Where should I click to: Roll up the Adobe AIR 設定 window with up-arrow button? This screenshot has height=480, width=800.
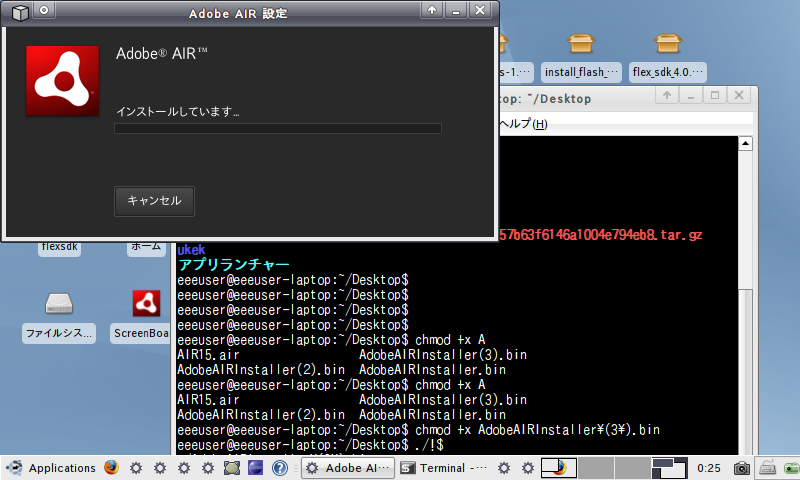pyautogui.click(x=432, y=10)
